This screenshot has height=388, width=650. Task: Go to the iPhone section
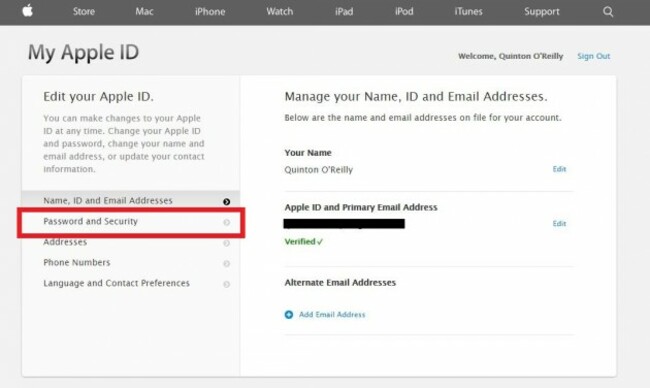coord(210,12)
